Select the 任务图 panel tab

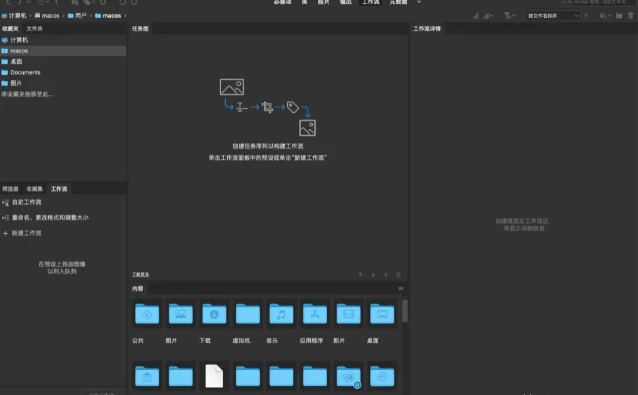(140, 28)
